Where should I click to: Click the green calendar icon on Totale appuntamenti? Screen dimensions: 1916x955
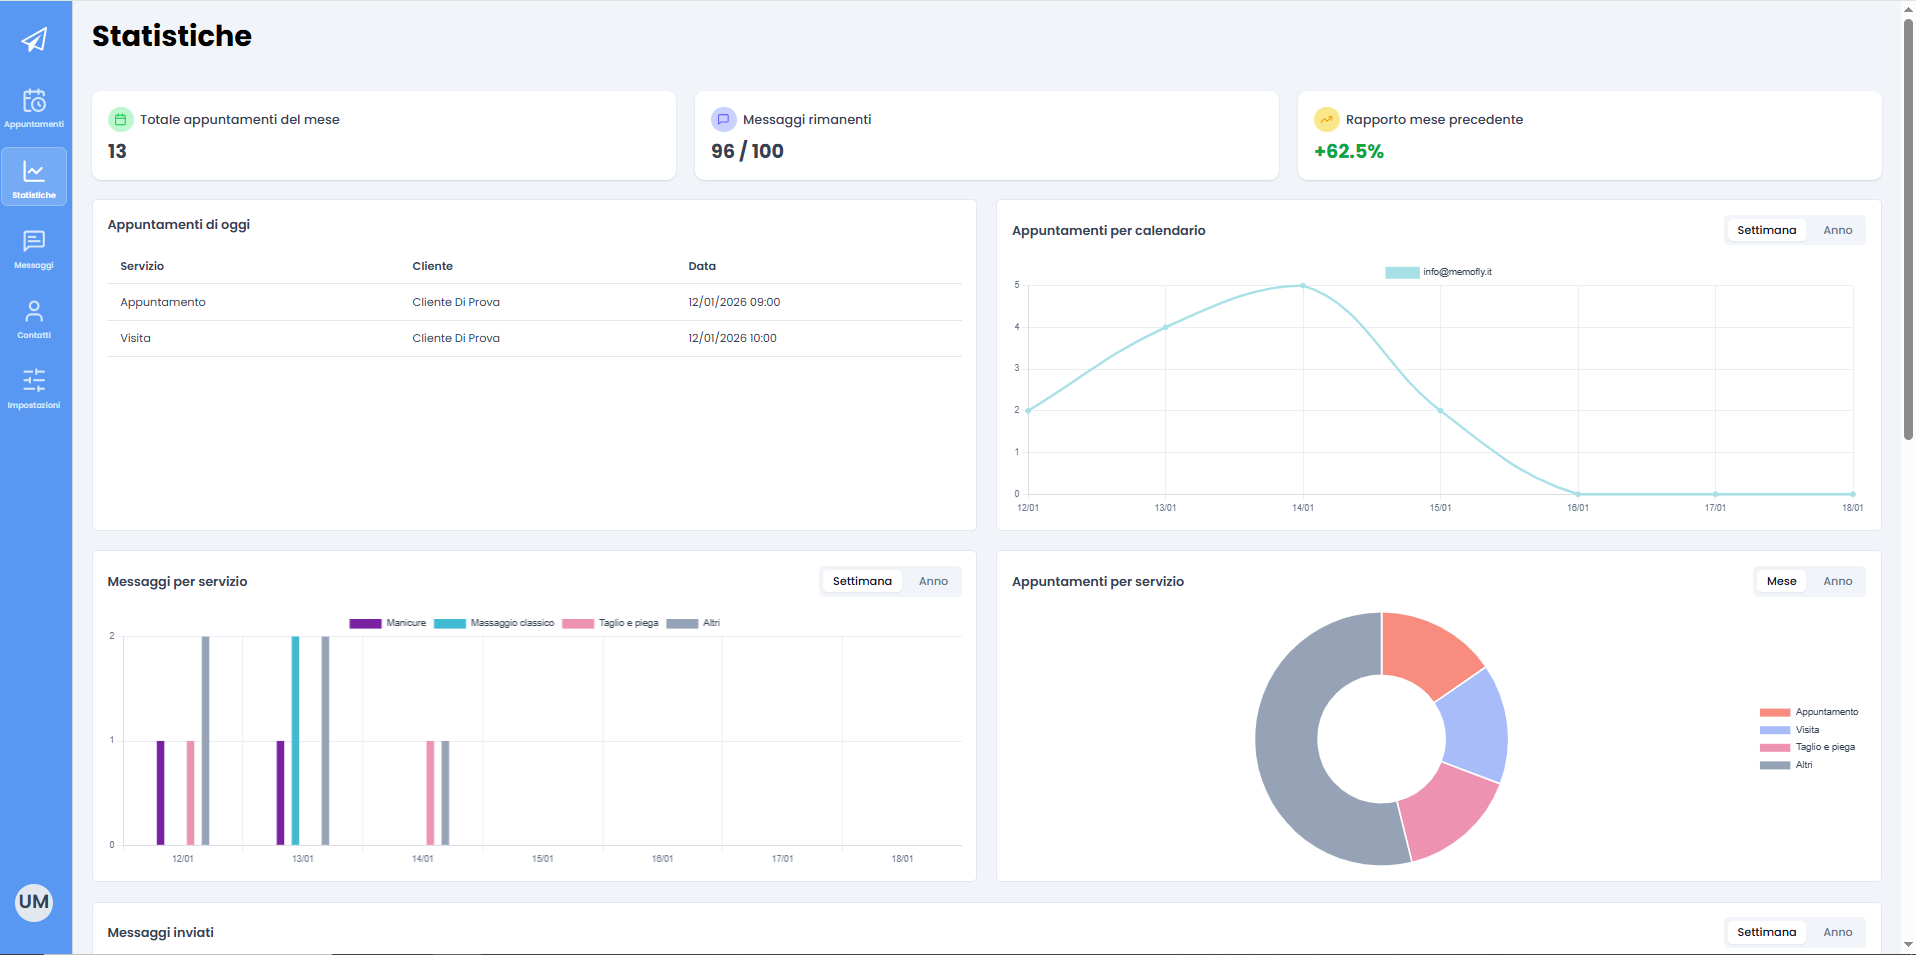tap(121, 118)
